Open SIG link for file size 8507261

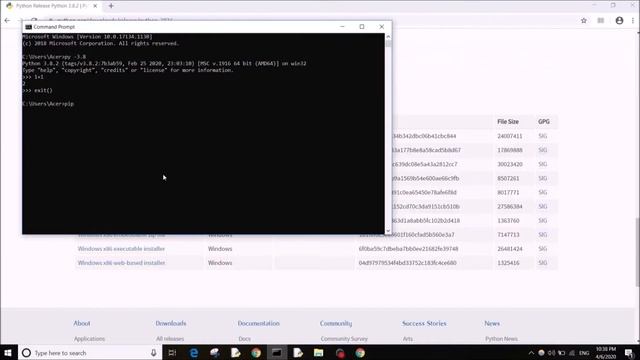(542, 178)
